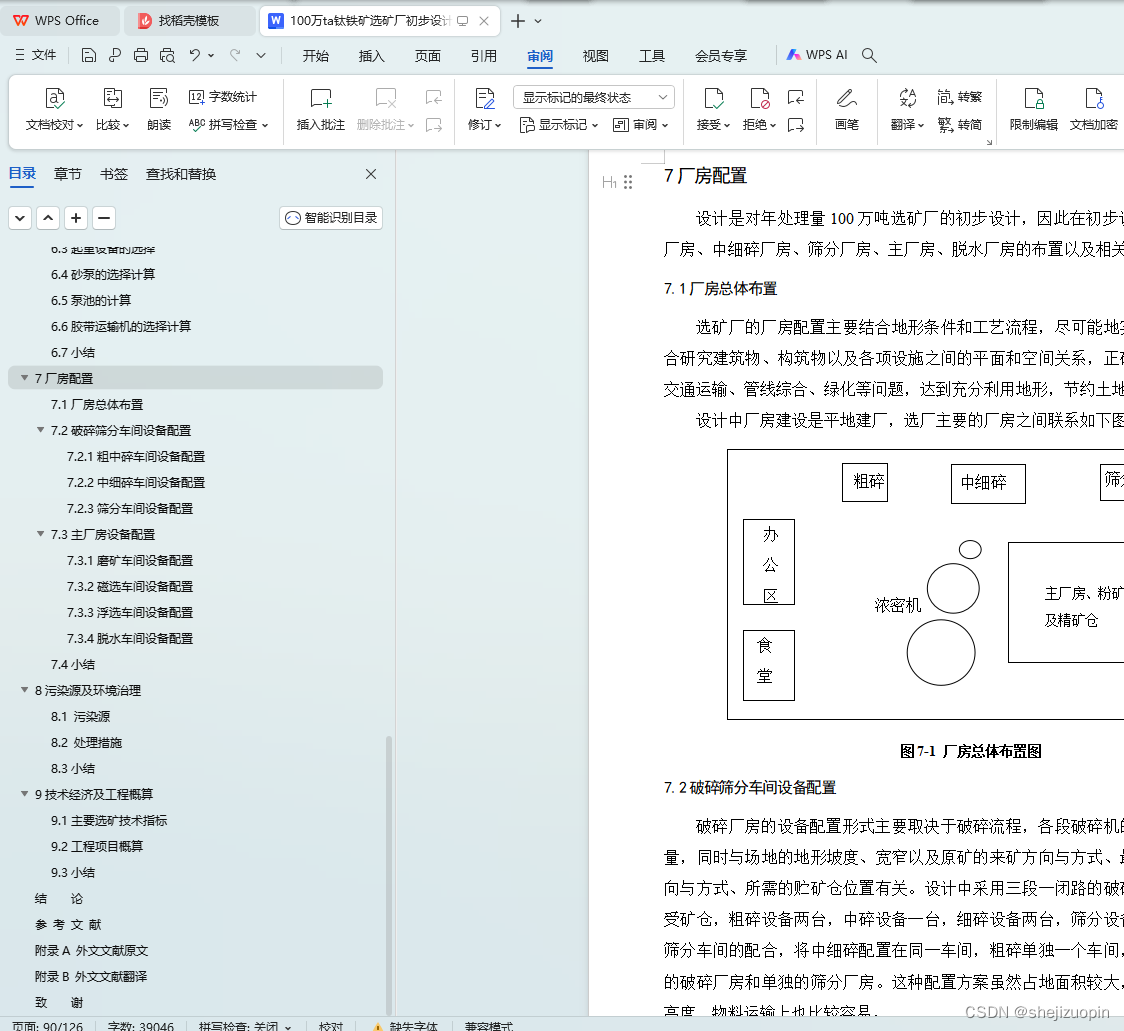The width and height of the screenshot is (1124, 1031).
Task: Toggle 拼写检查 status bar setting
Action: click(x=244, y=1026)
